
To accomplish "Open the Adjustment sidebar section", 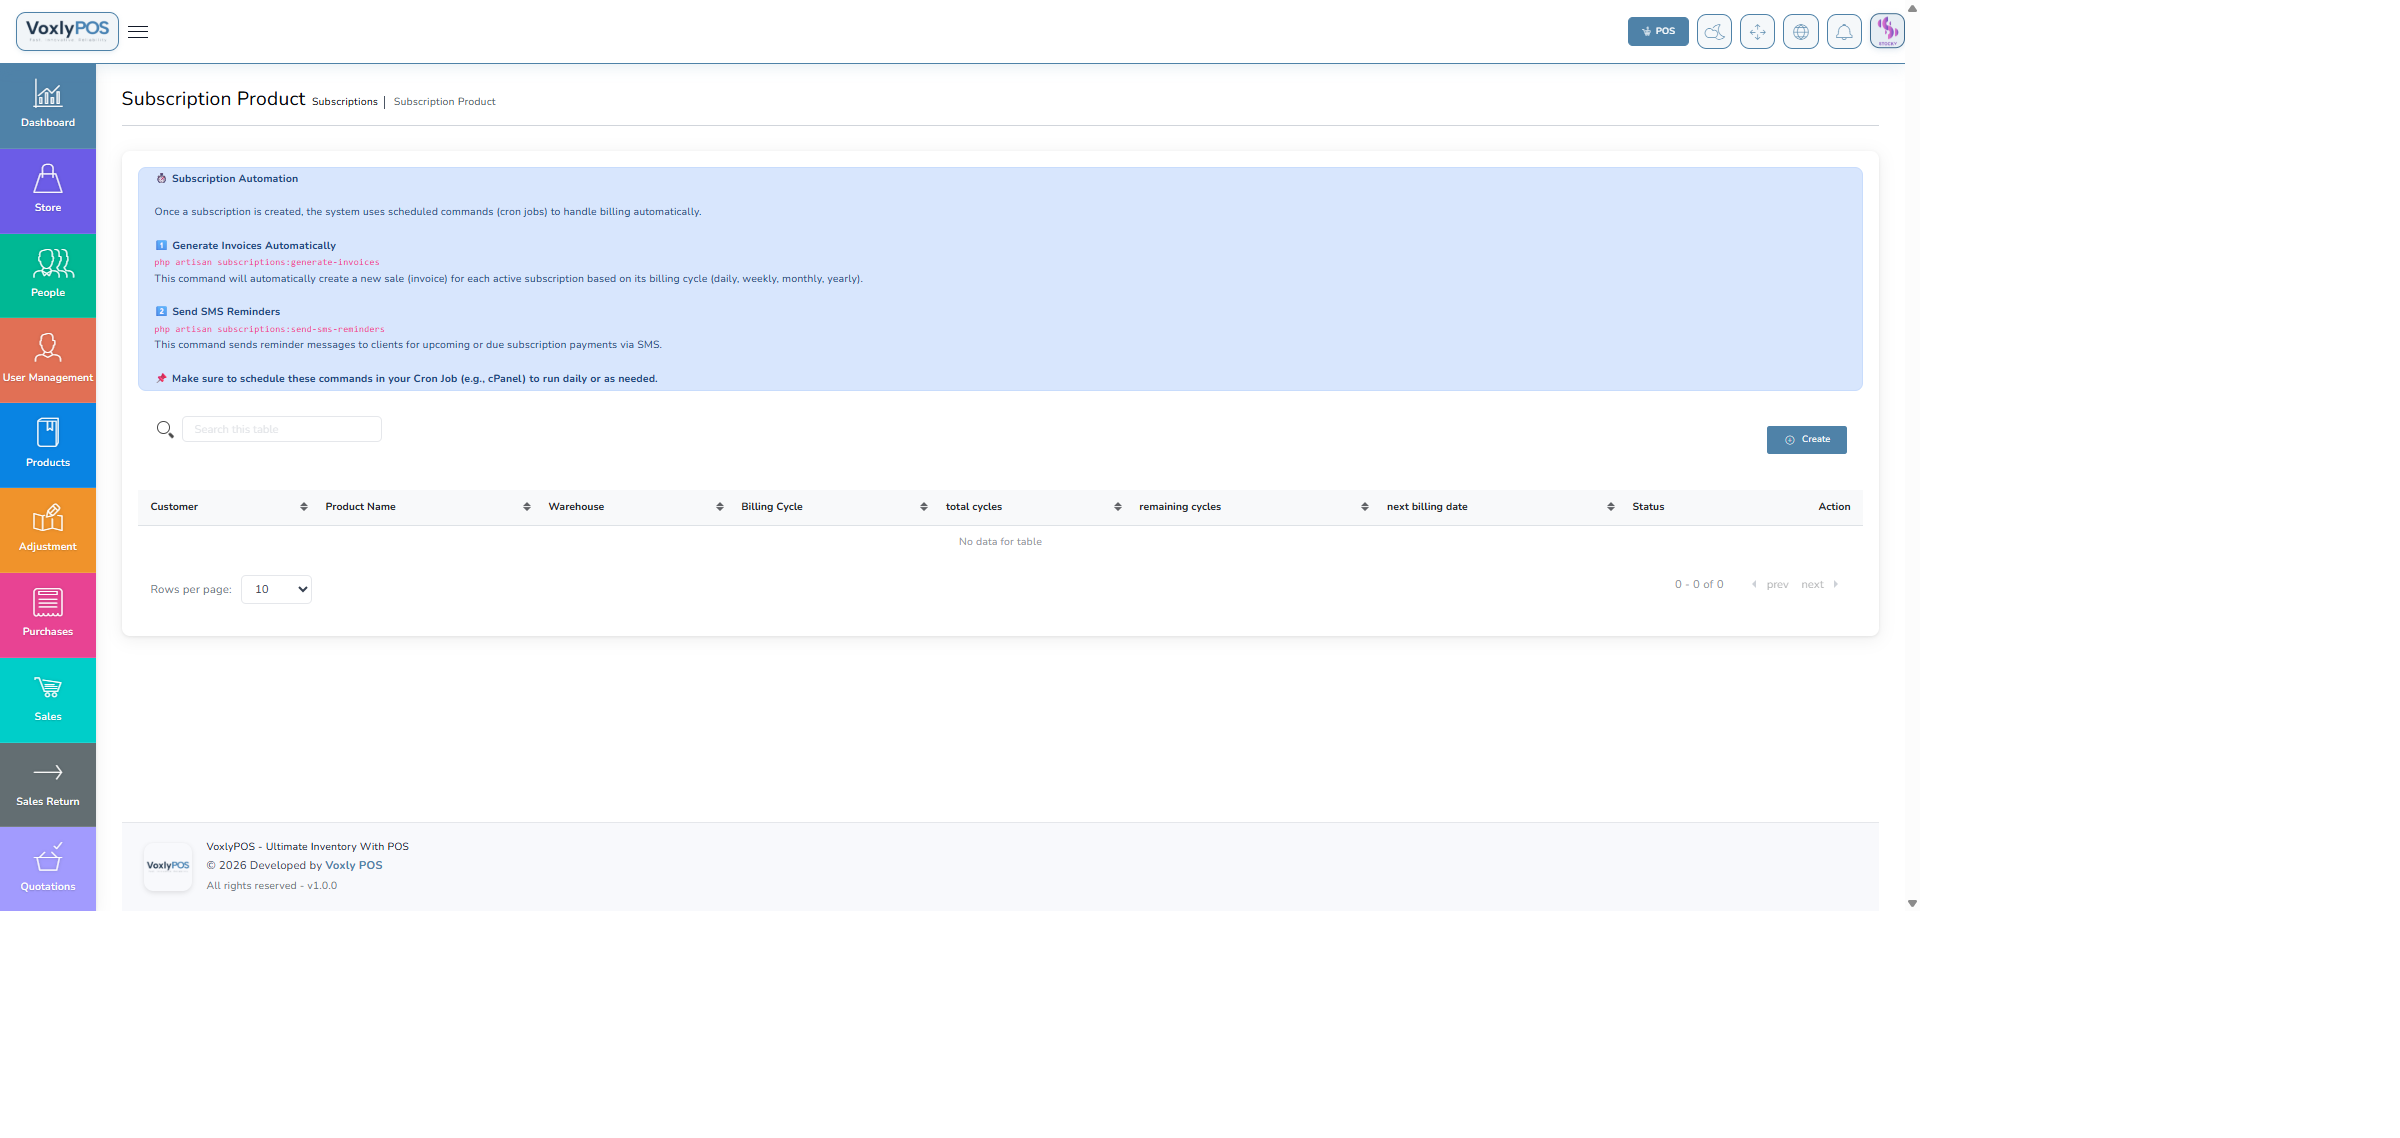I will click(48, 530).
